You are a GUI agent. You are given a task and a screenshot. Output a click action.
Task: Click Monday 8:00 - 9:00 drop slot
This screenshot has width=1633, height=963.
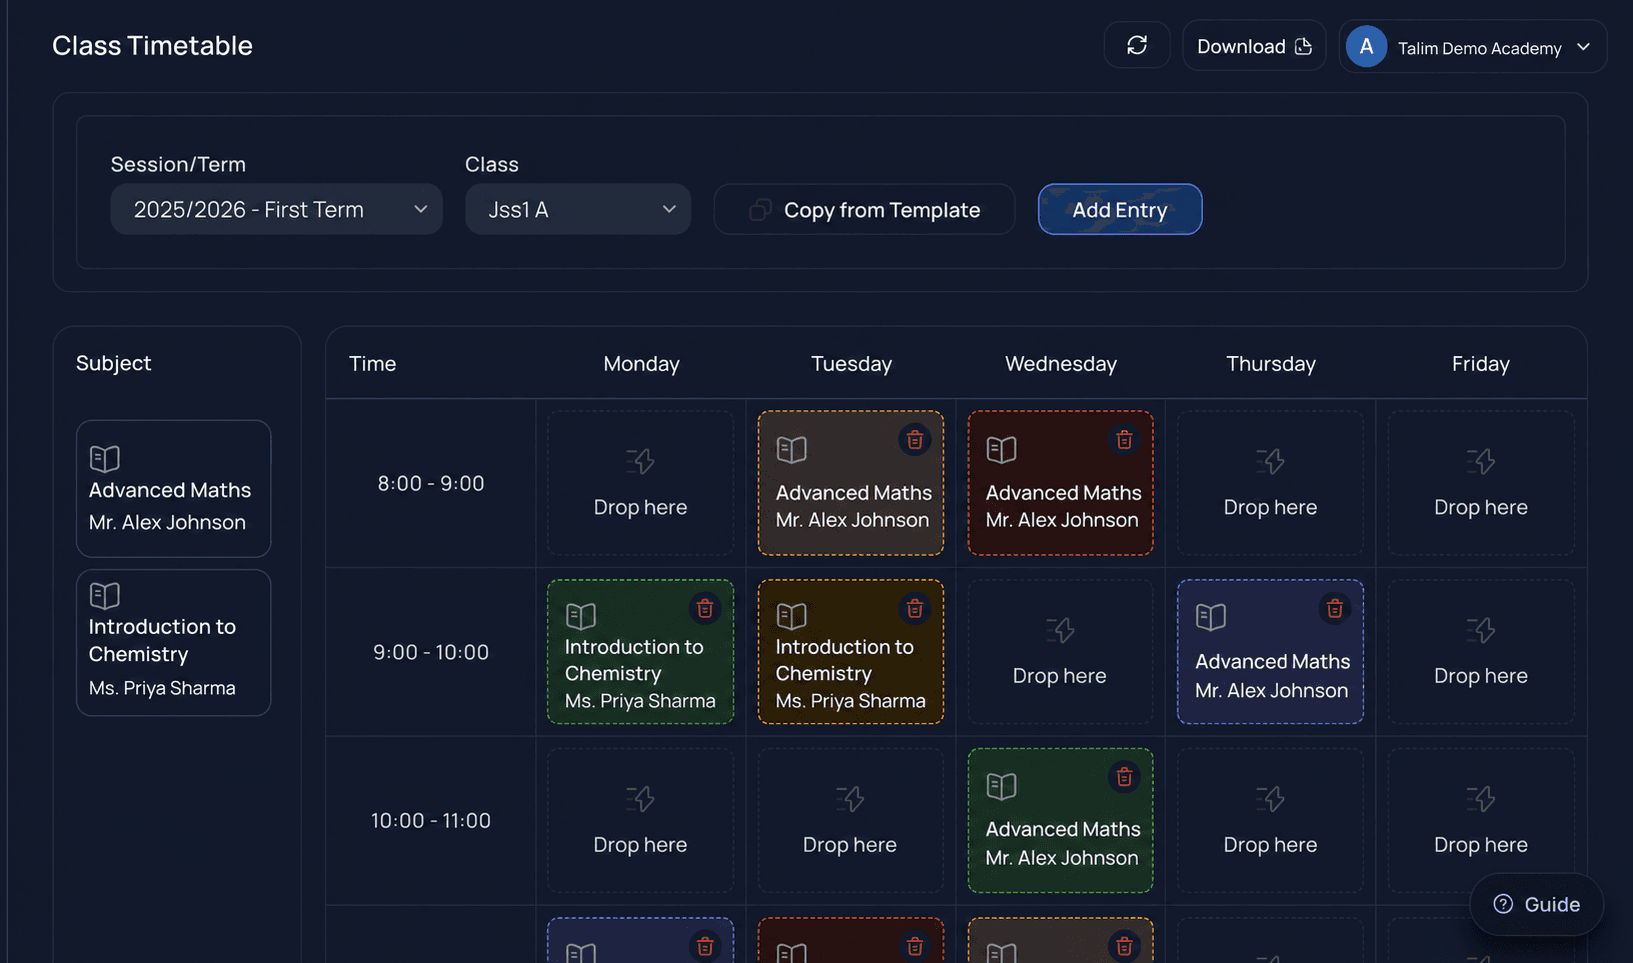coord(640,483)
